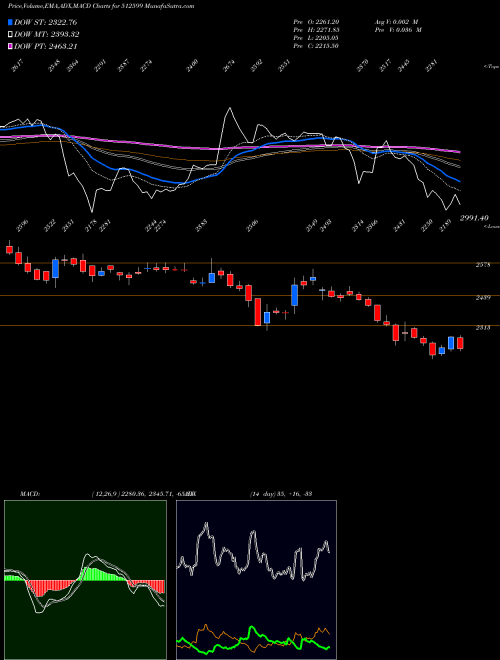The width and height of the screenshot is (500, 660).
Task: Click the 2578 horizontal level label
Action: (x=483, y=265)
